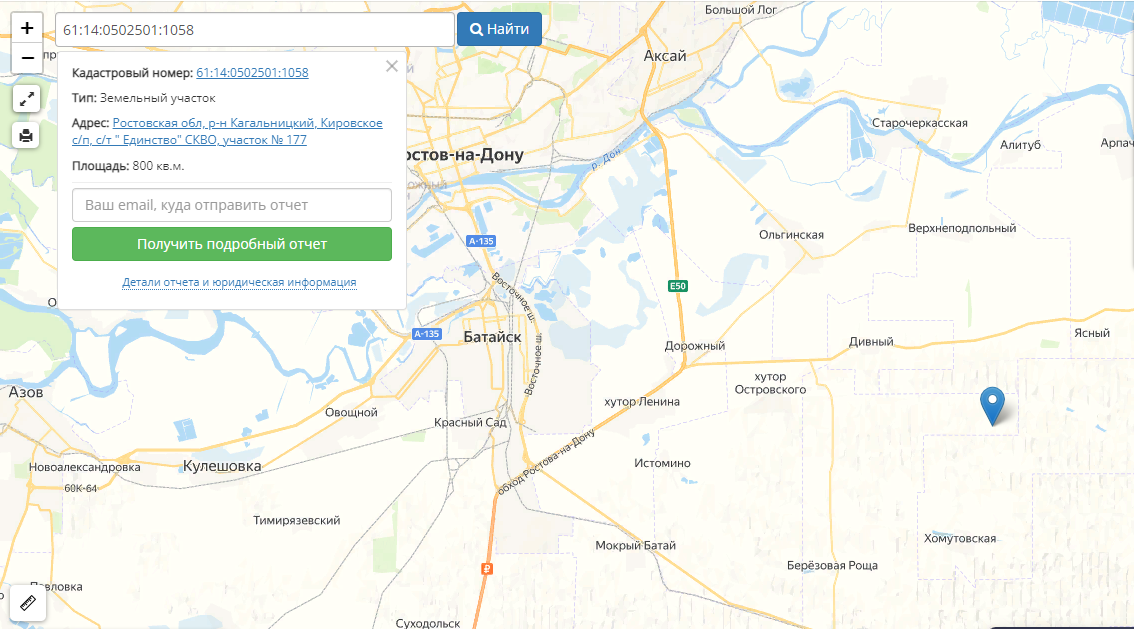
Task: Zoom out with the minus button
Action: [27, 58]
